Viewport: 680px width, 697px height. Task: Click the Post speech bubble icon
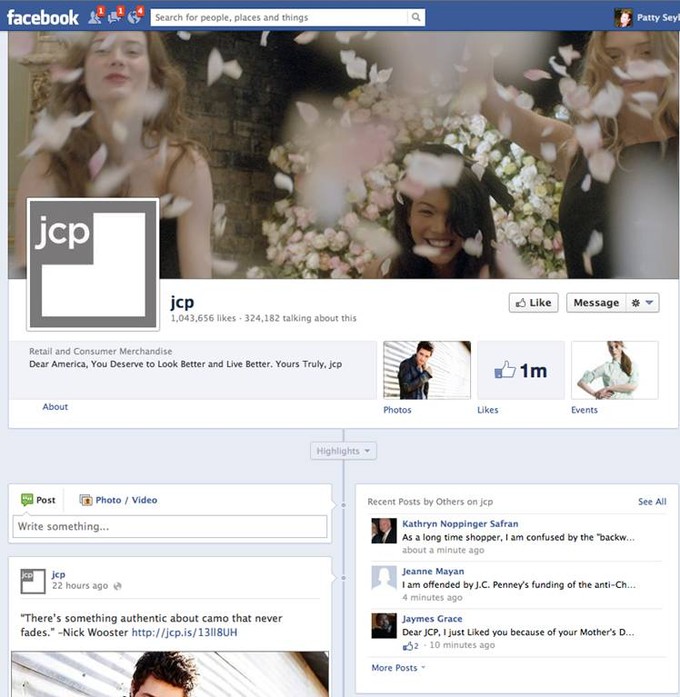tap(27, 500)
